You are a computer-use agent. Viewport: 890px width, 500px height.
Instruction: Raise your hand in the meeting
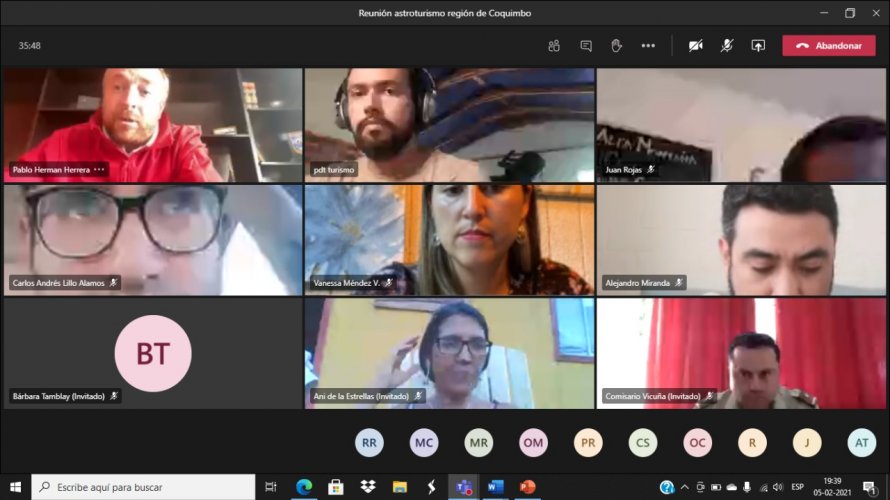616,46
